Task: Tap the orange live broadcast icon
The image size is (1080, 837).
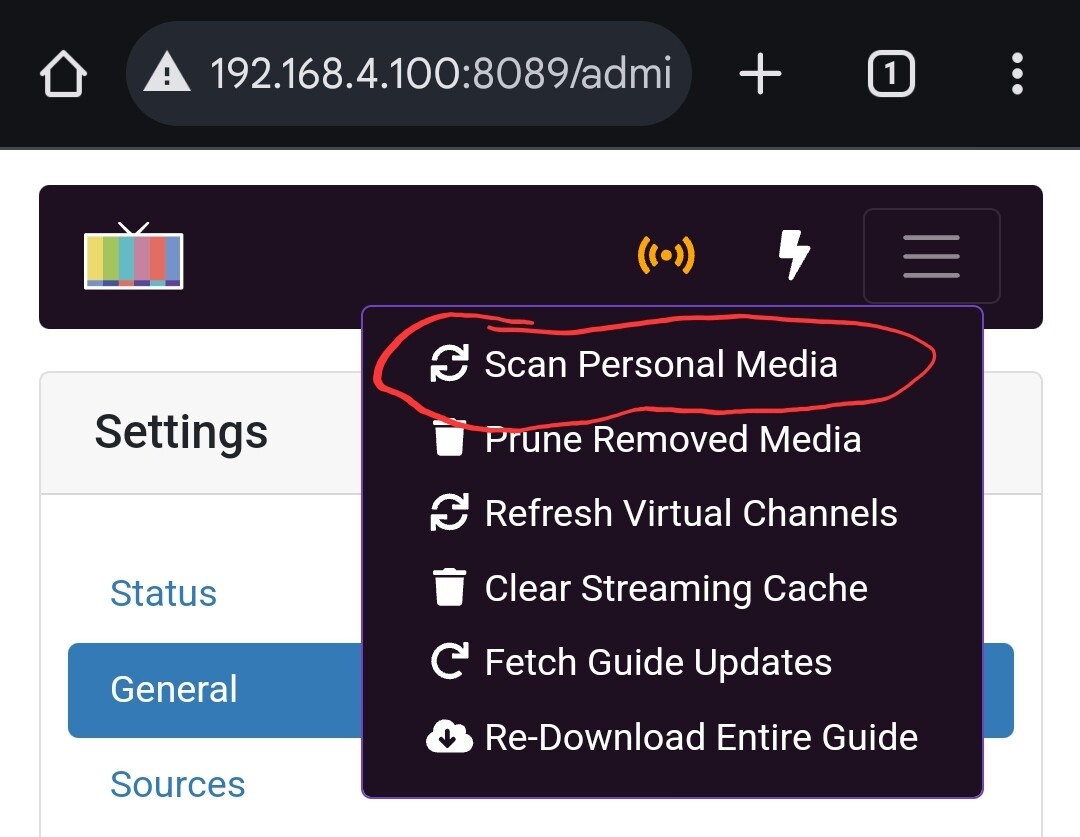Action: tap(666, 256)
